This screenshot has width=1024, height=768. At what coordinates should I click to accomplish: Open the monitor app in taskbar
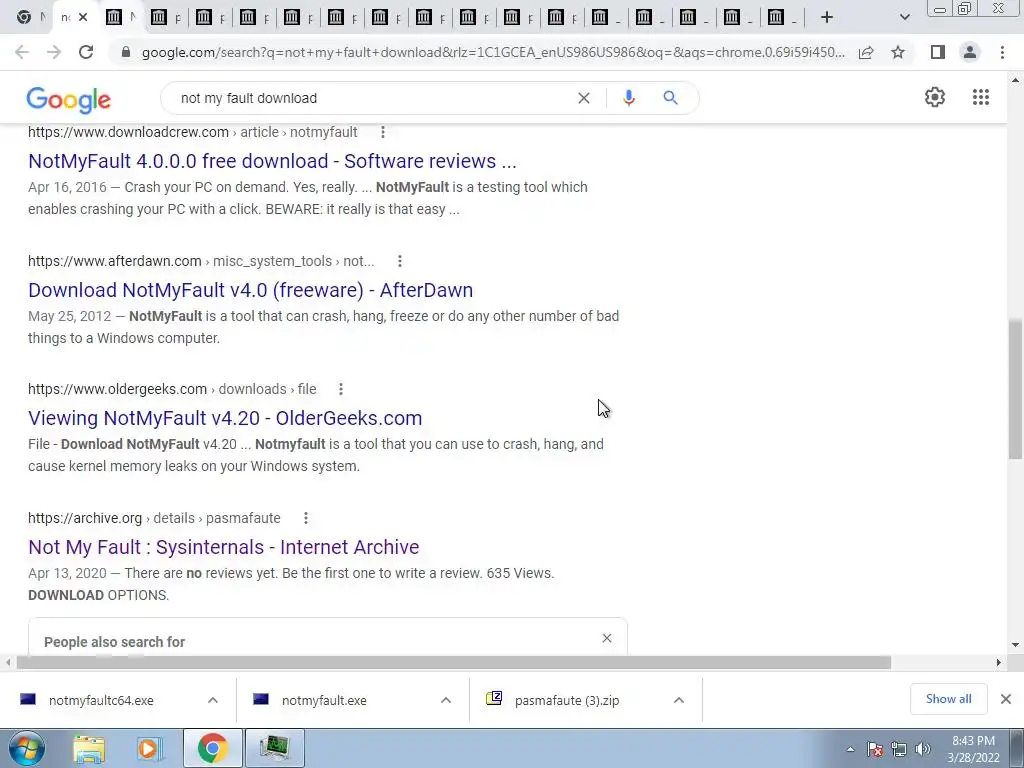[274, 748]
